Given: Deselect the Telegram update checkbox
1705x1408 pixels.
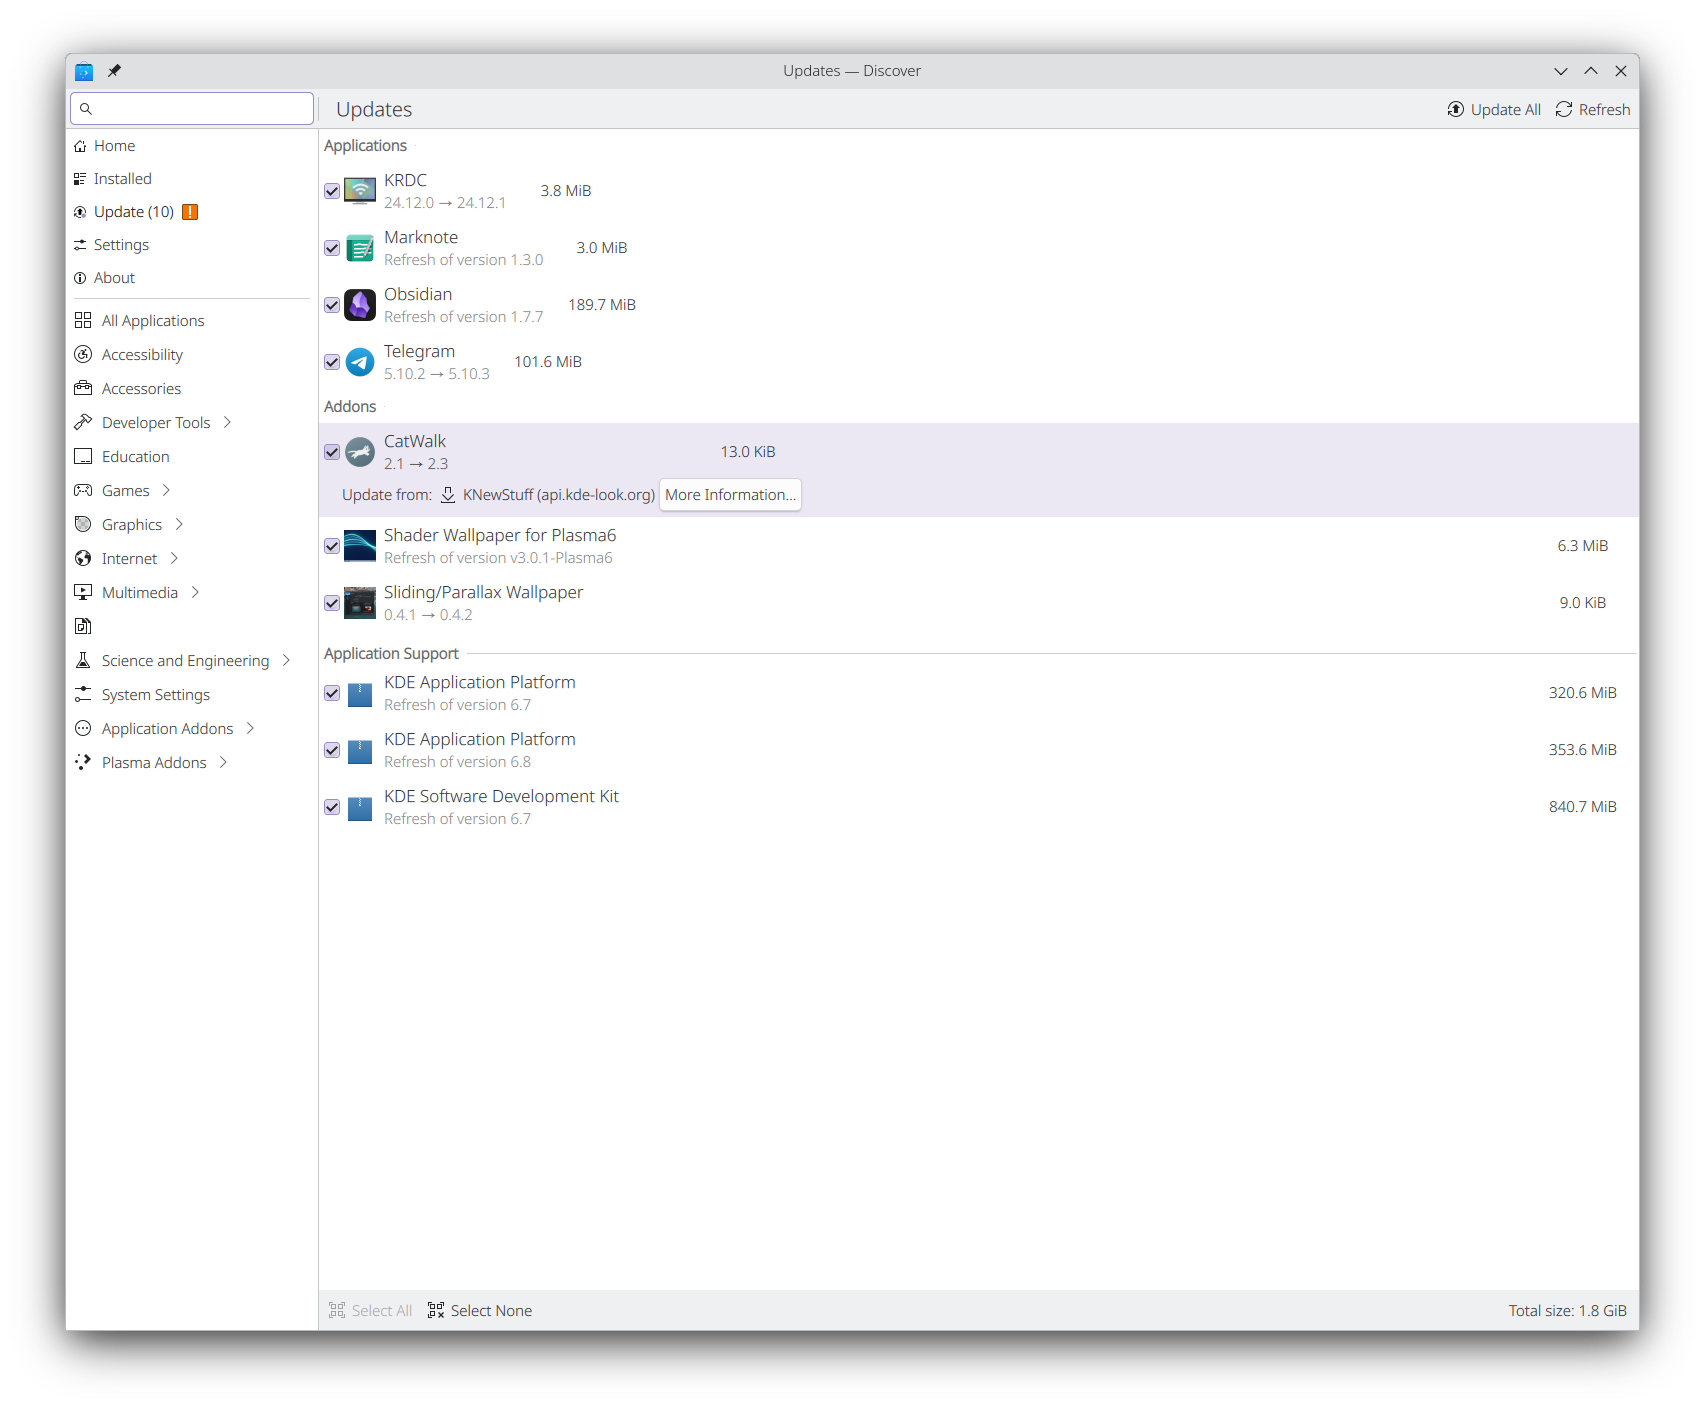Looking at the screenshot, I should [332, 362].
